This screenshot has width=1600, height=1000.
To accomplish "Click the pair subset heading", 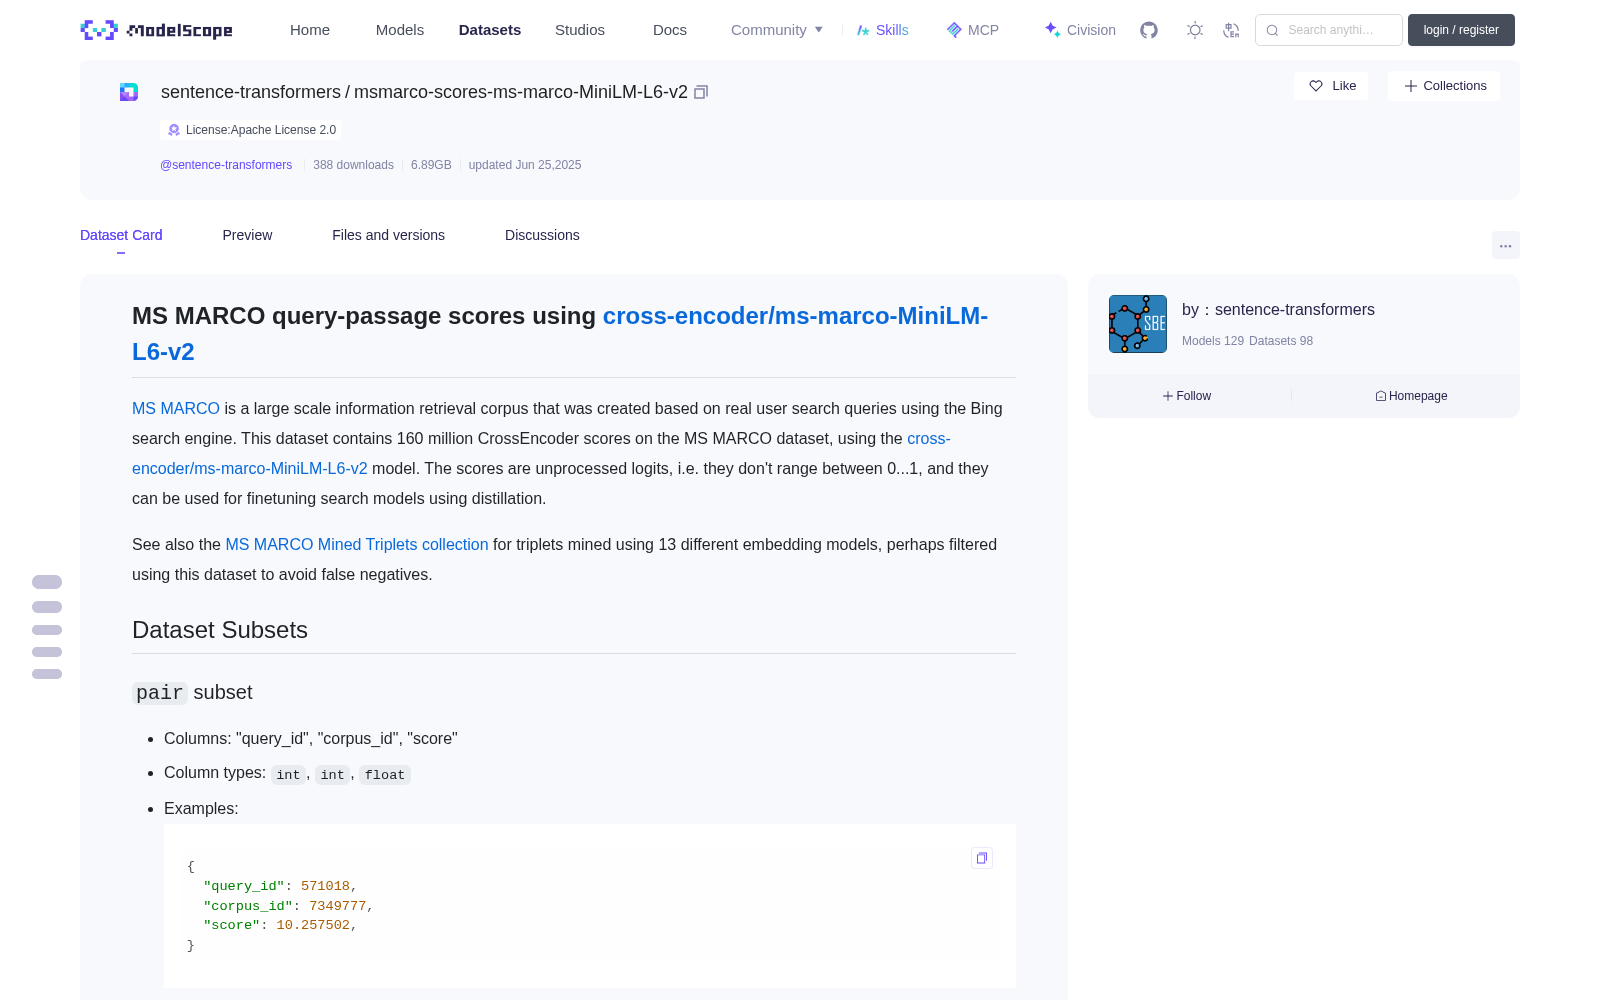I will click(192, 692).
